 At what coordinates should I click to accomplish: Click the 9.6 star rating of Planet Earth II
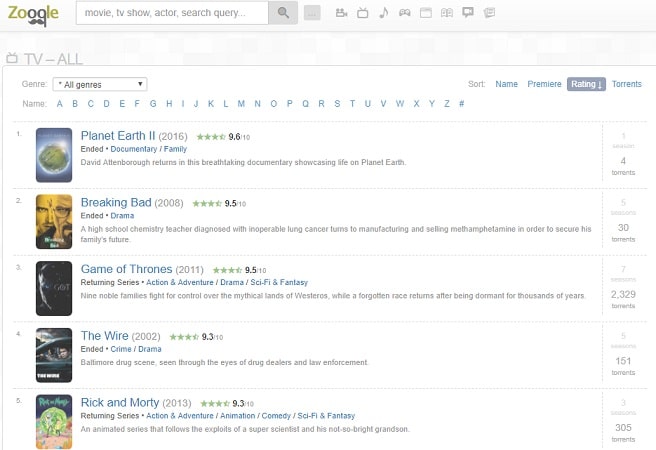(x=223, y=137)
